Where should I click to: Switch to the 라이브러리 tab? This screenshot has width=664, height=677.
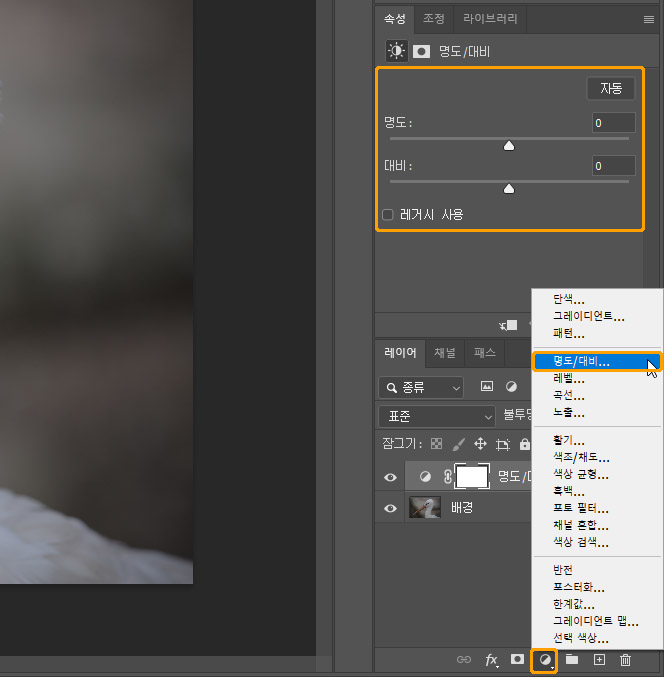click(490, 19)
